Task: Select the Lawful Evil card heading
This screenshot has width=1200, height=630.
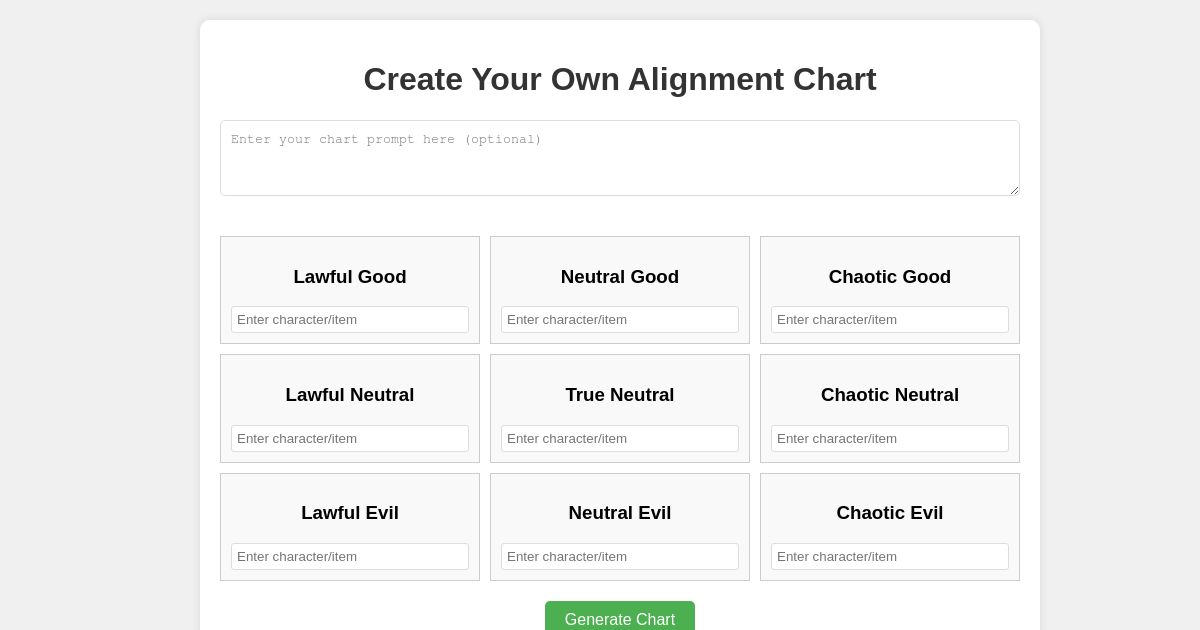Action: [x=350, y=513]
